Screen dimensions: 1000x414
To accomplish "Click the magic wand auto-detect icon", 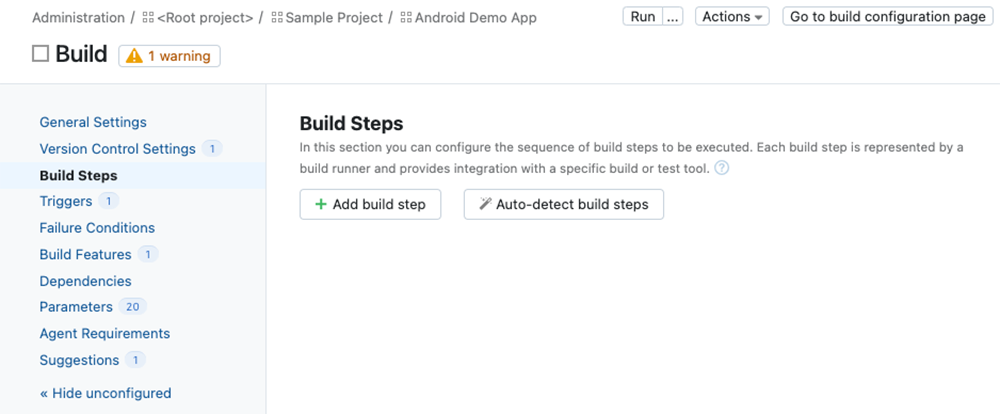I will (x=485, y=204).
